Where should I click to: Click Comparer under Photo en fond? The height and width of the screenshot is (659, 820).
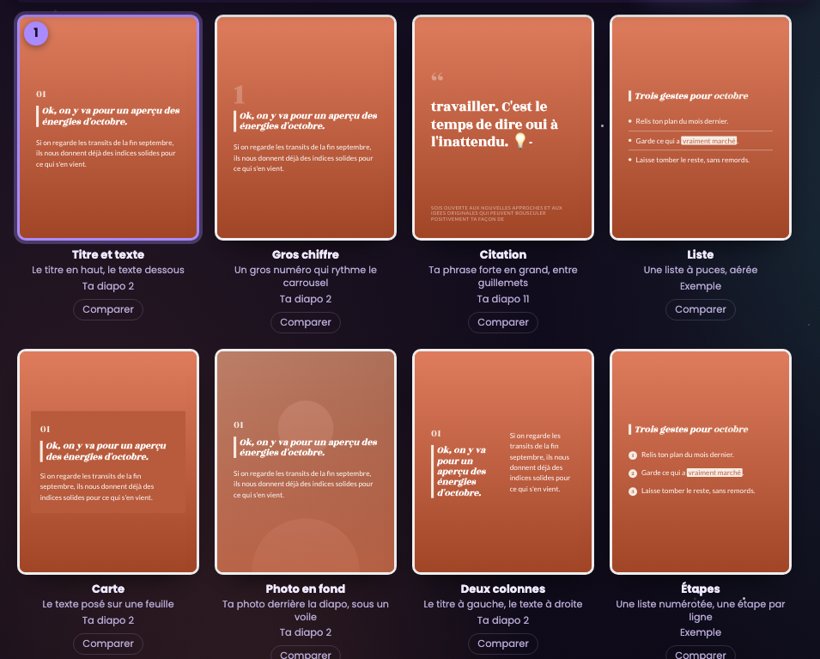pyautogui.click(x=305, y=654)
